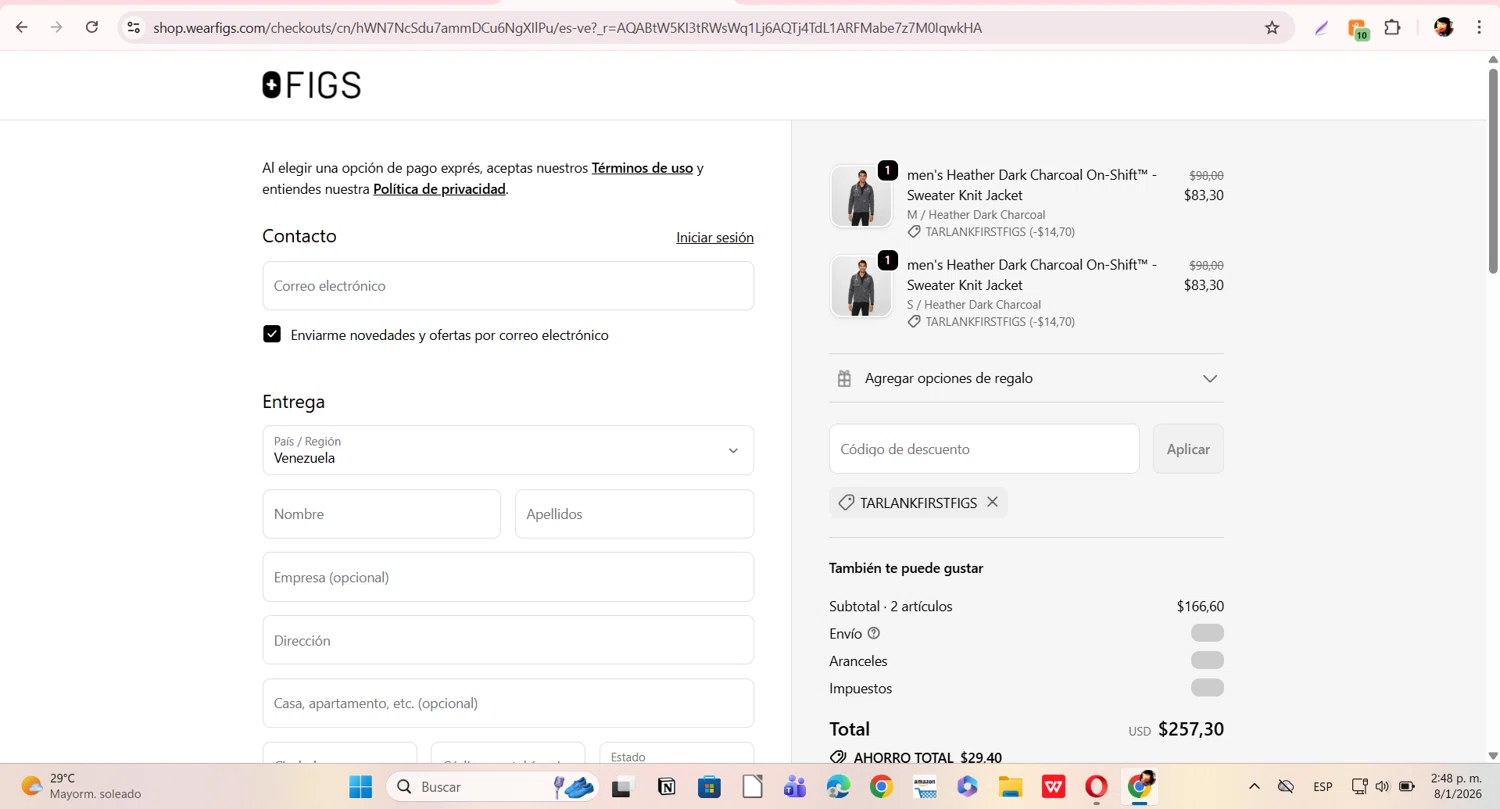Expand Agregar opciones de regalo
1500x809 pixels.
pyautogui.click(x=1026, y=378)
